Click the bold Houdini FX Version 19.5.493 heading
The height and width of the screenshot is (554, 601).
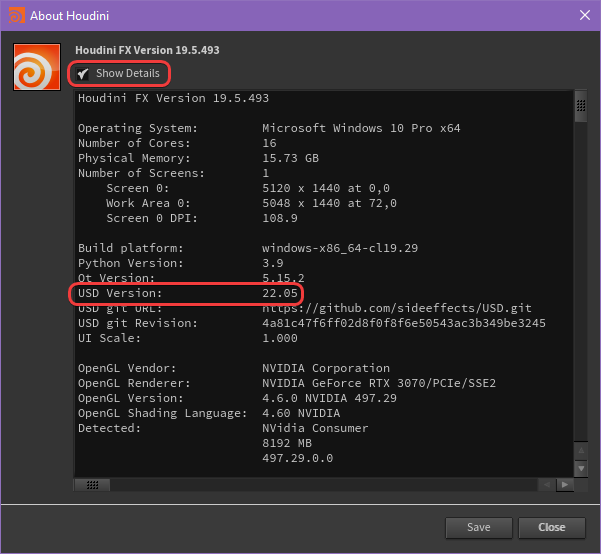coord(147,50)
